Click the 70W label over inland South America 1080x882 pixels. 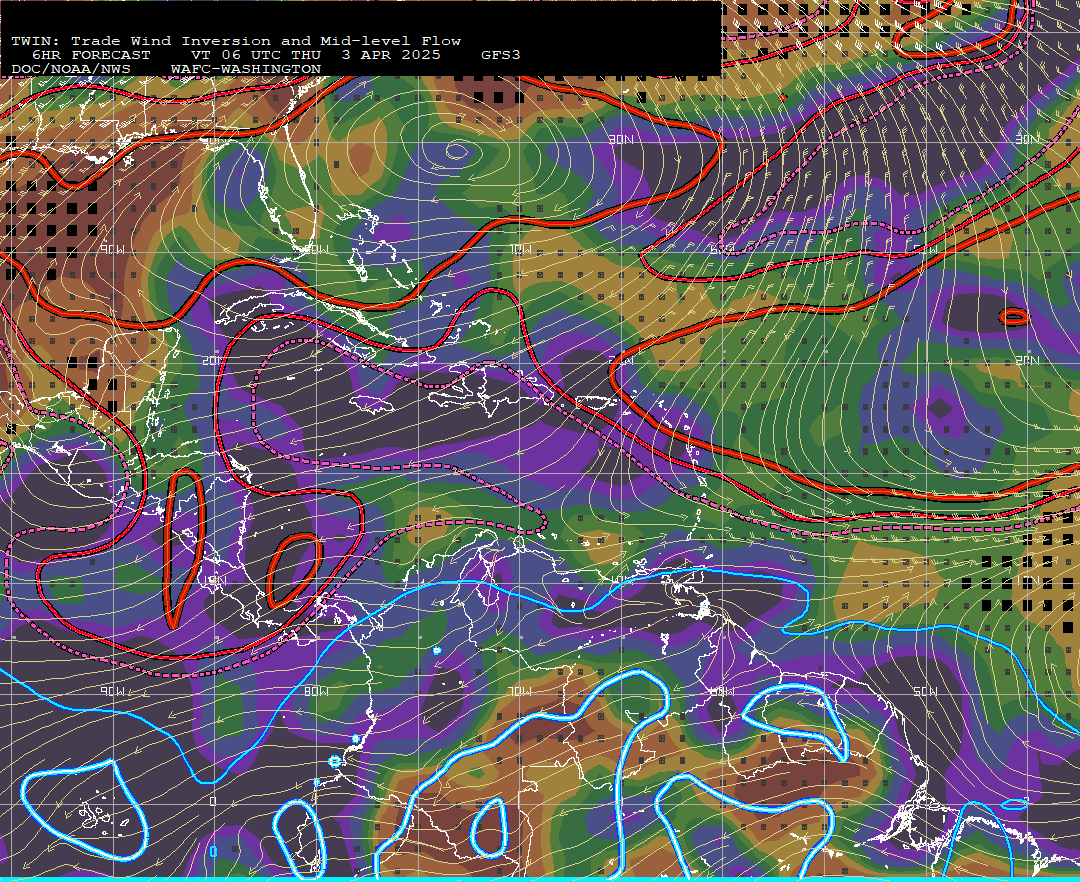pyautogui.click(x=520, y=691)
